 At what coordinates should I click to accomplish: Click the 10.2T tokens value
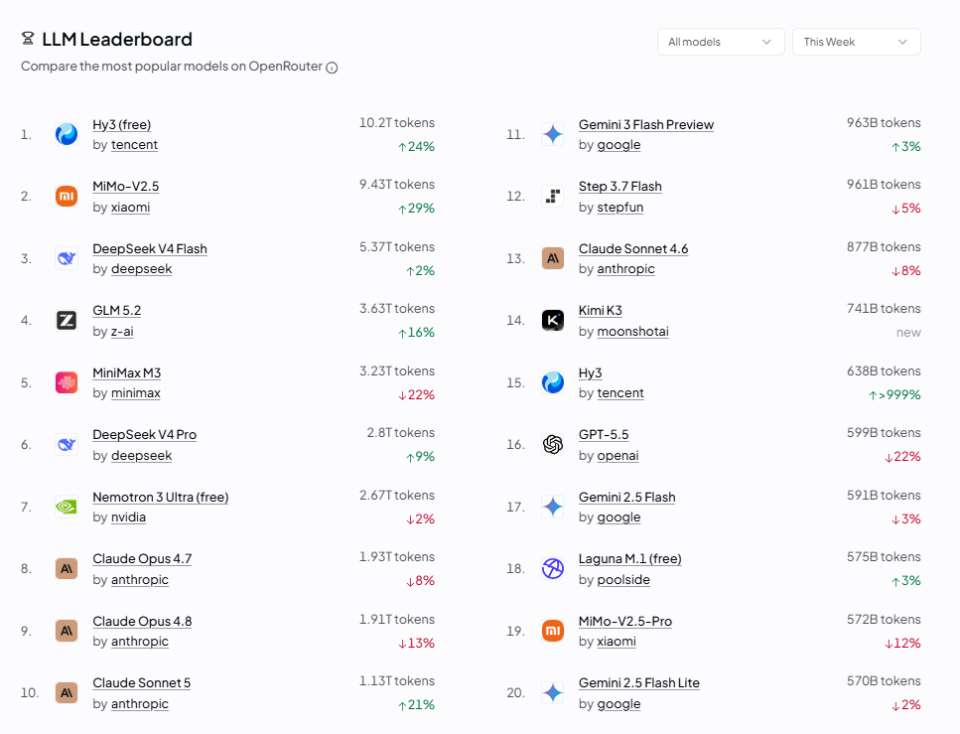[397, 122]
